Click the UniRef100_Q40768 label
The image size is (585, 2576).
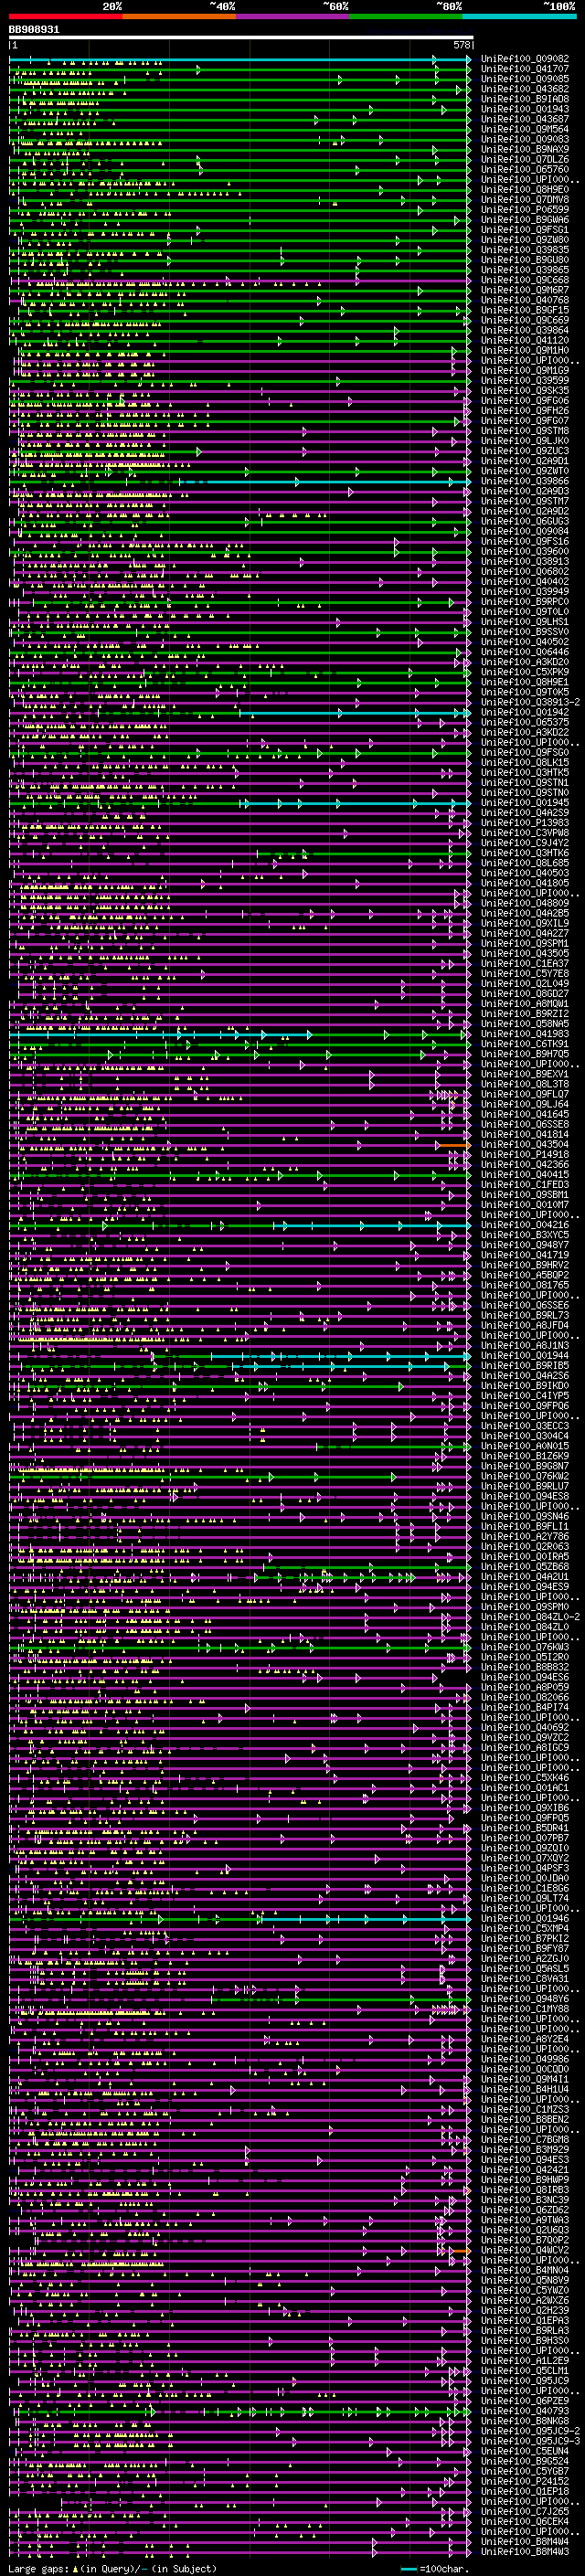pos(525,300)
